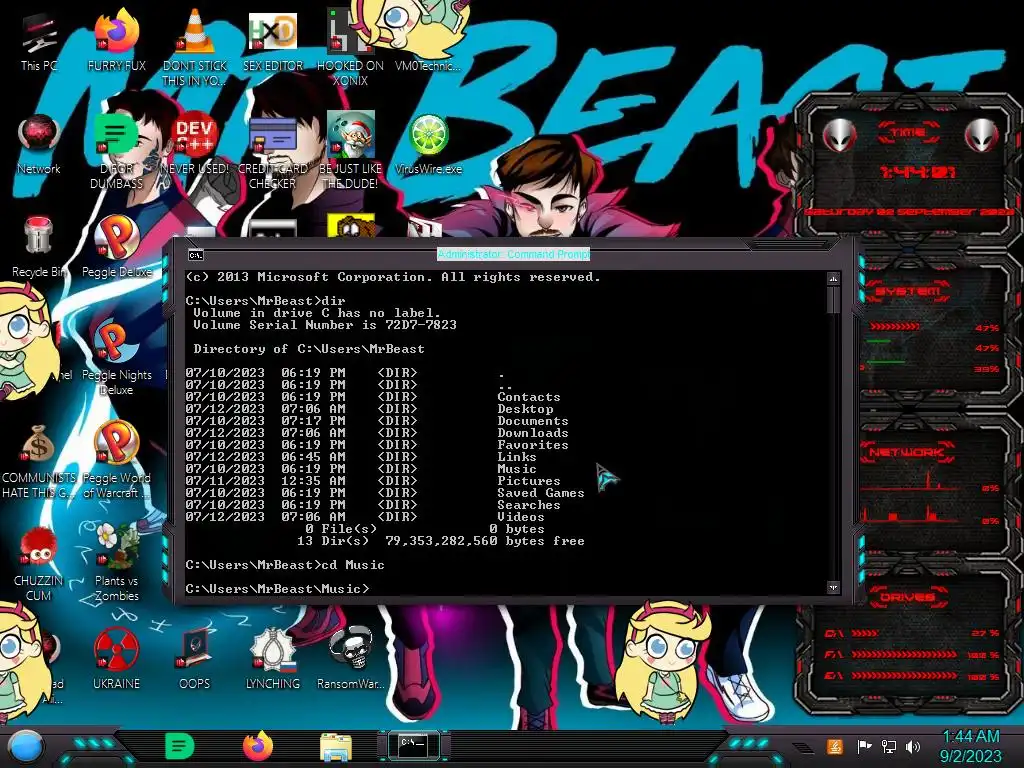The width and height of the screenshot is (1024, 768).
Task: Click the Command Prompt scrollbar thumb
Action: [833, 300]
